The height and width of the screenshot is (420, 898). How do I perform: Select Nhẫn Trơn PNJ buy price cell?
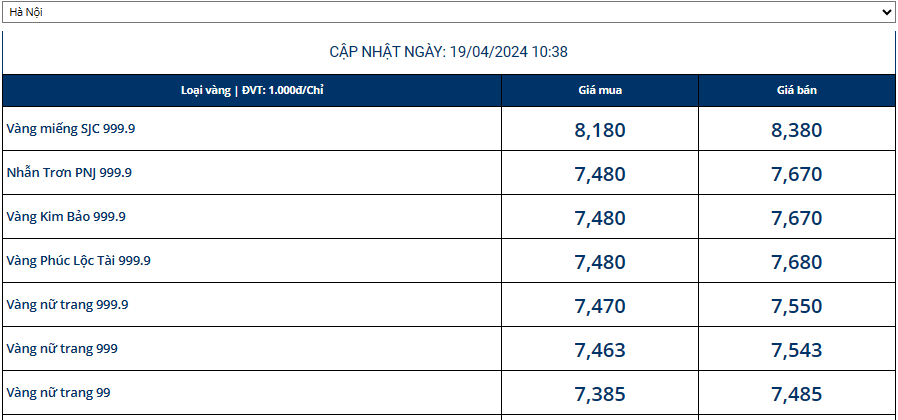tap(600, 174)
